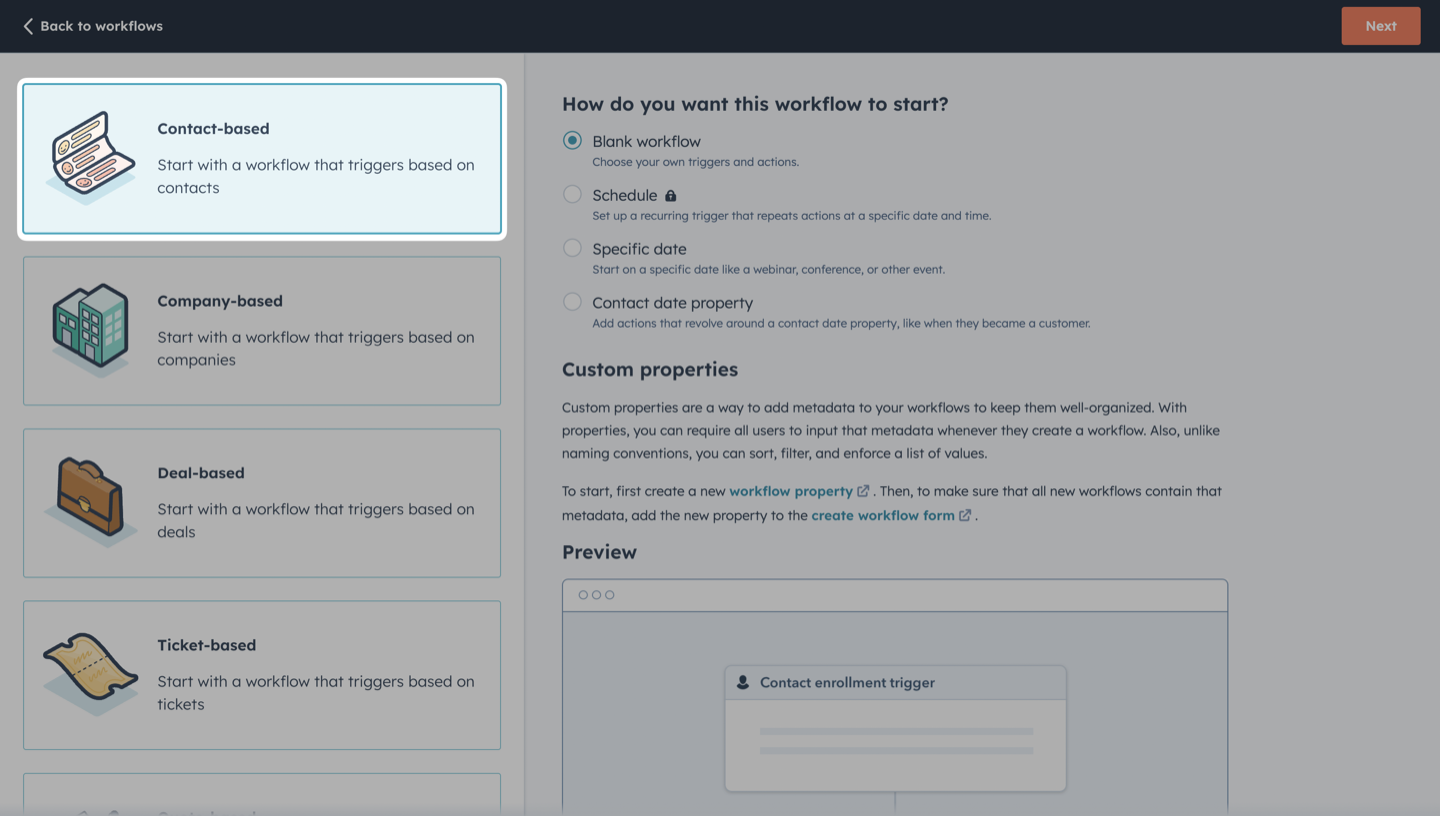Click person icon in Contact enrollment trigger
This screenshot has height=816, width=1440.
pos(743,682)
